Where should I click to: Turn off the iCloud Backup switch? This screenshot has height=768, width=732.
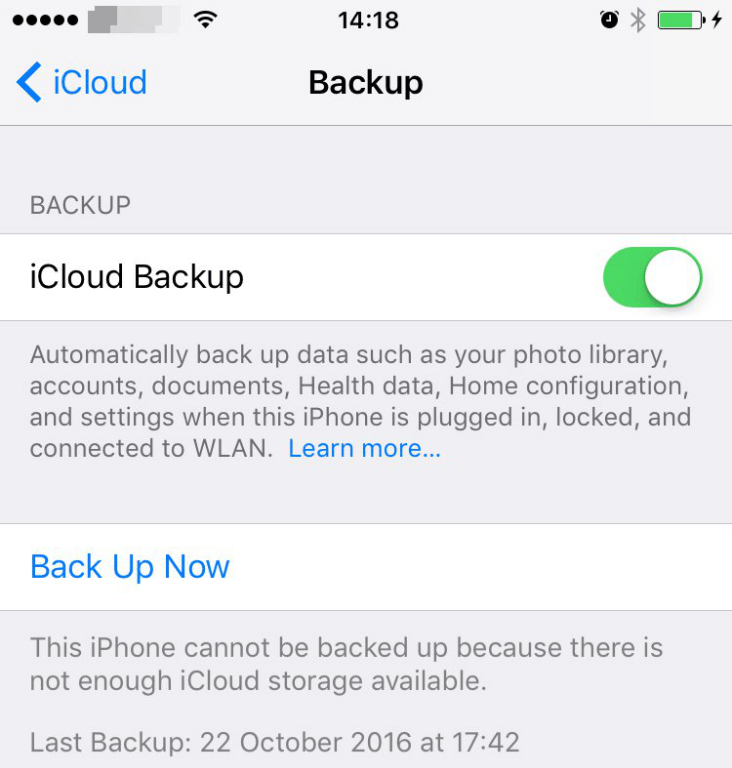tap(652, 277)
